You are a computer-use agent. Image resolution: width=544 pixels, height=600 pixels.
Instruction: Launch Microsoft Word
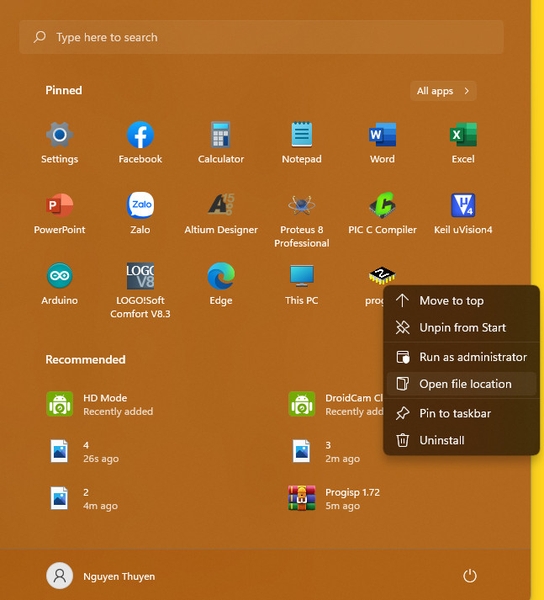pyautogui.click(x=382, y=142)
